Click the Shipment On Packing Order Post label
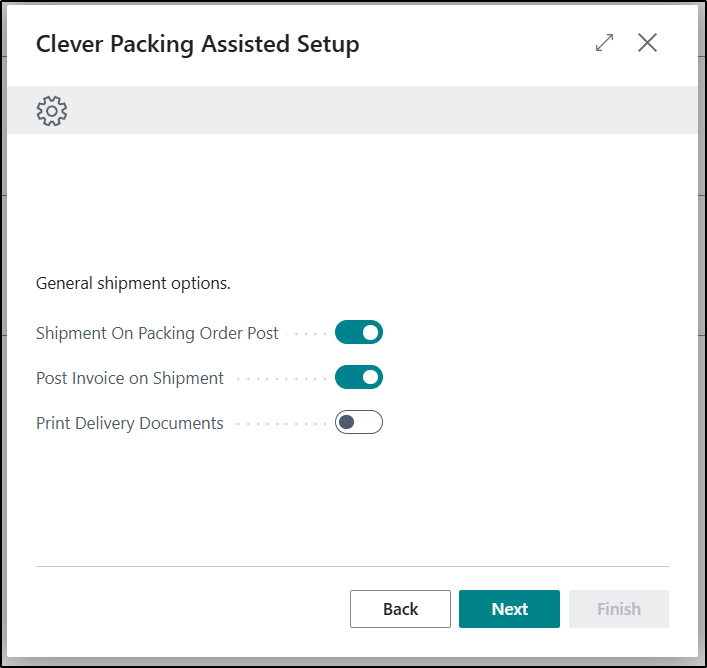The height and width of the screenshot is (668, 707). [x=157, y=333]
